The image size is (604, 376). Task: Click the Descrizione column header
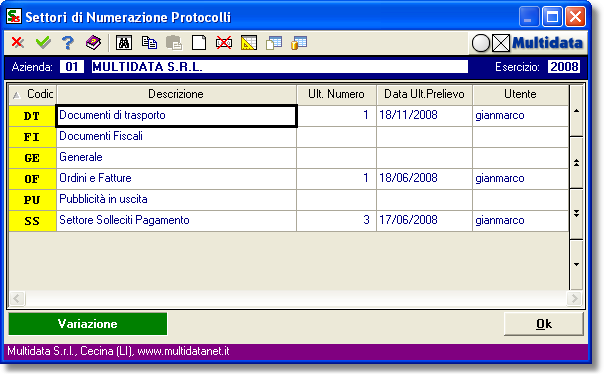click(x=176, y=94)
